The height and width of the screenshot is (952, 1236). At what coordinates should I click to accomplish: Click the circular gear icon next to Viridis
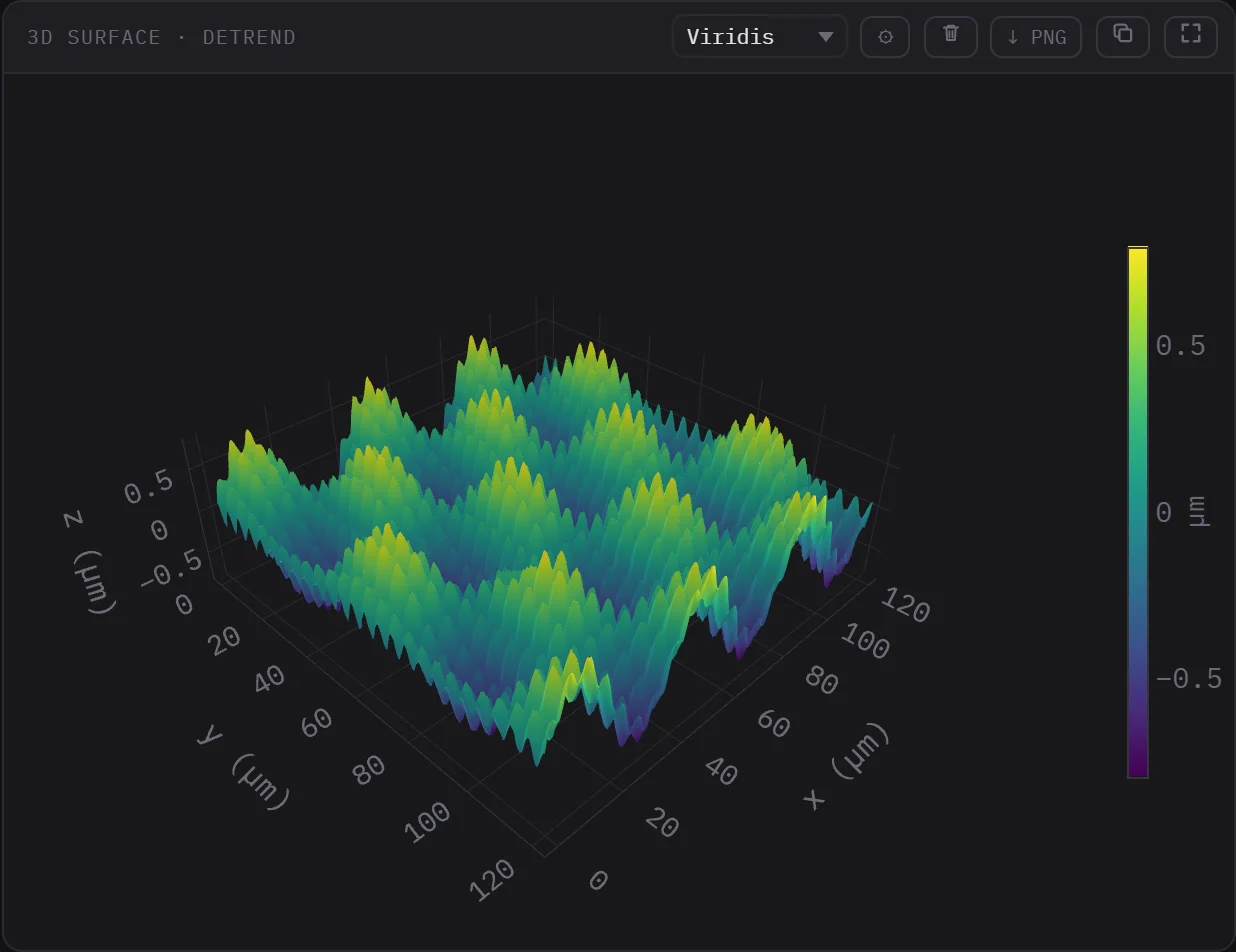coord(885,37)
